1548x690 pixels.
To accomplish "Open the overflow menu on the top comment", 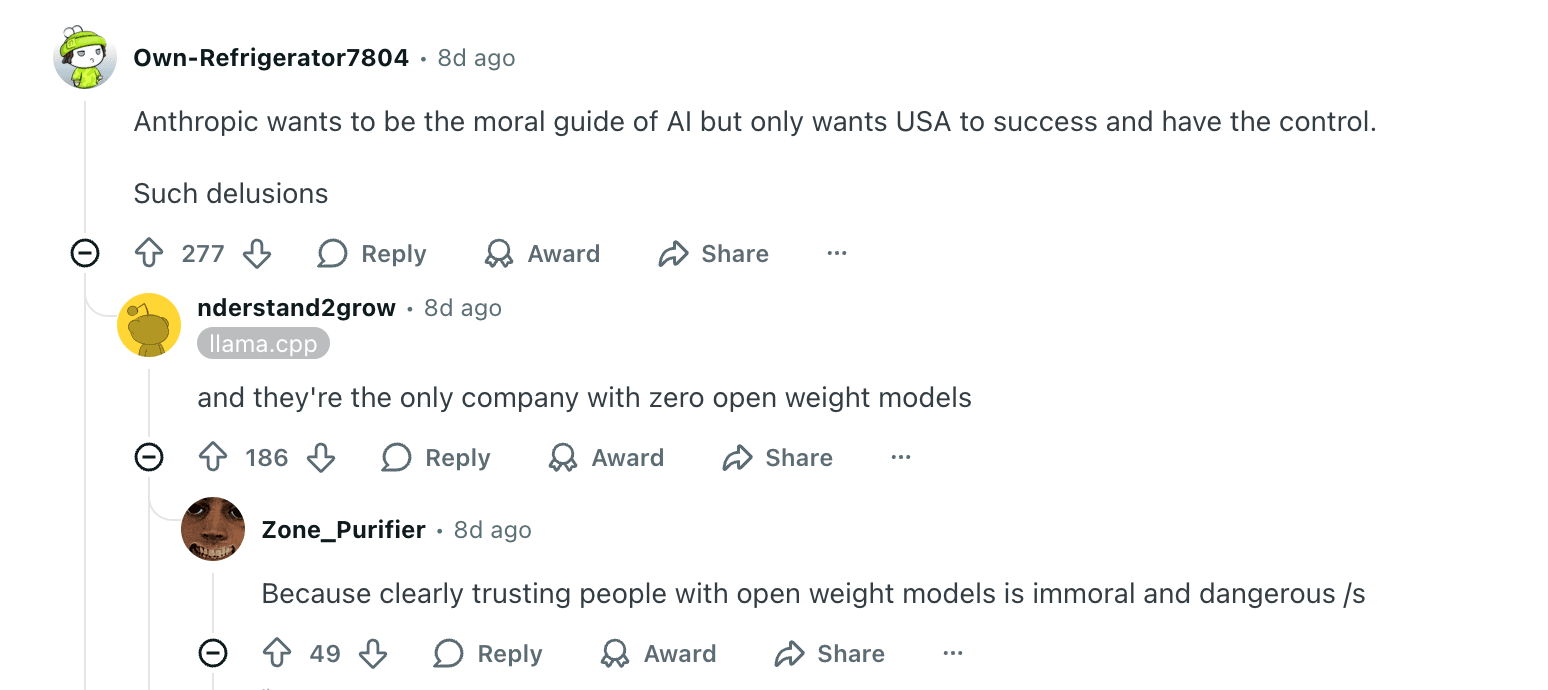I will (x=836, y=253).
